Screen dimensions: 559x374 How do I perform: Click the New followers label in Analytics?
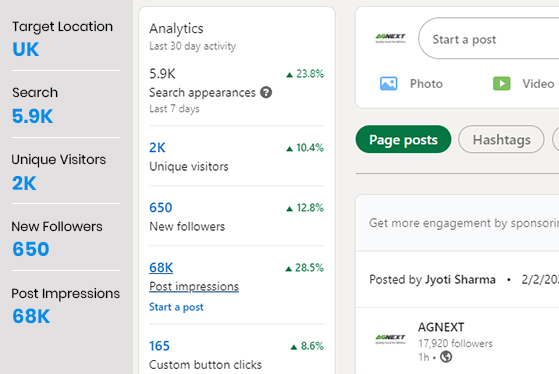[187, 226]
